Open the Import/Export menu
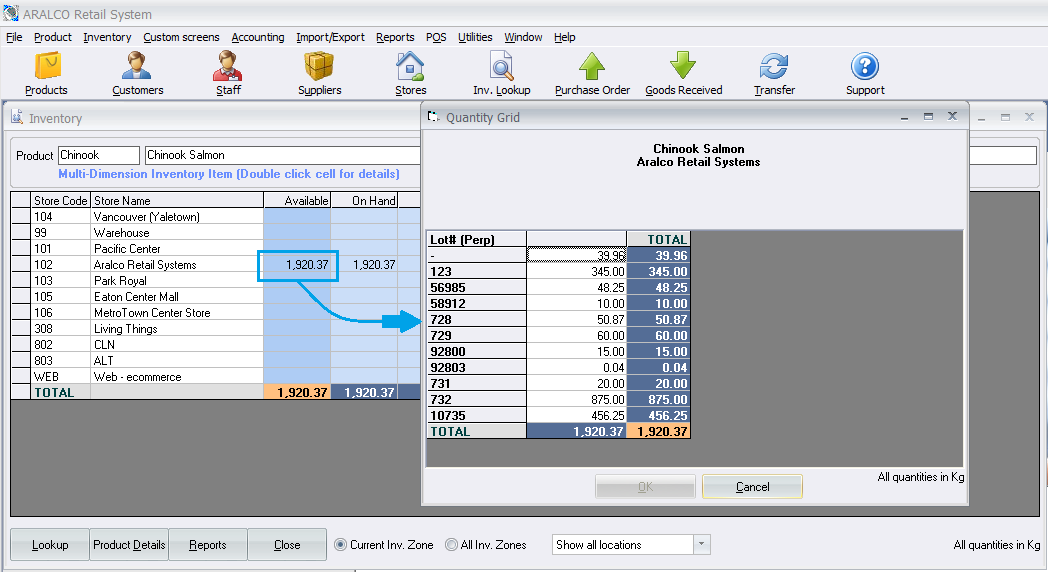This screenshot has width=1049, height=572. [x=330, y=37]
